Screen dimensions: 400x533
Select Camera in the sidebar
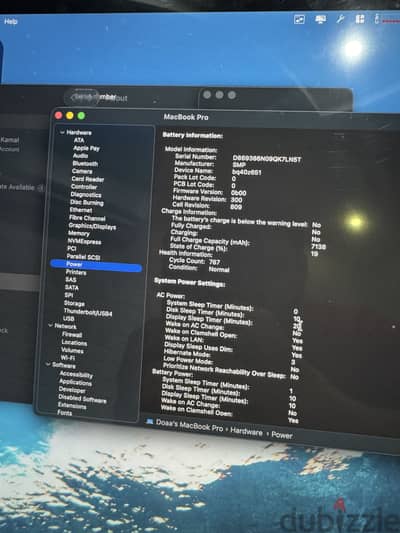pyautogui.click(x=82, y=171)
